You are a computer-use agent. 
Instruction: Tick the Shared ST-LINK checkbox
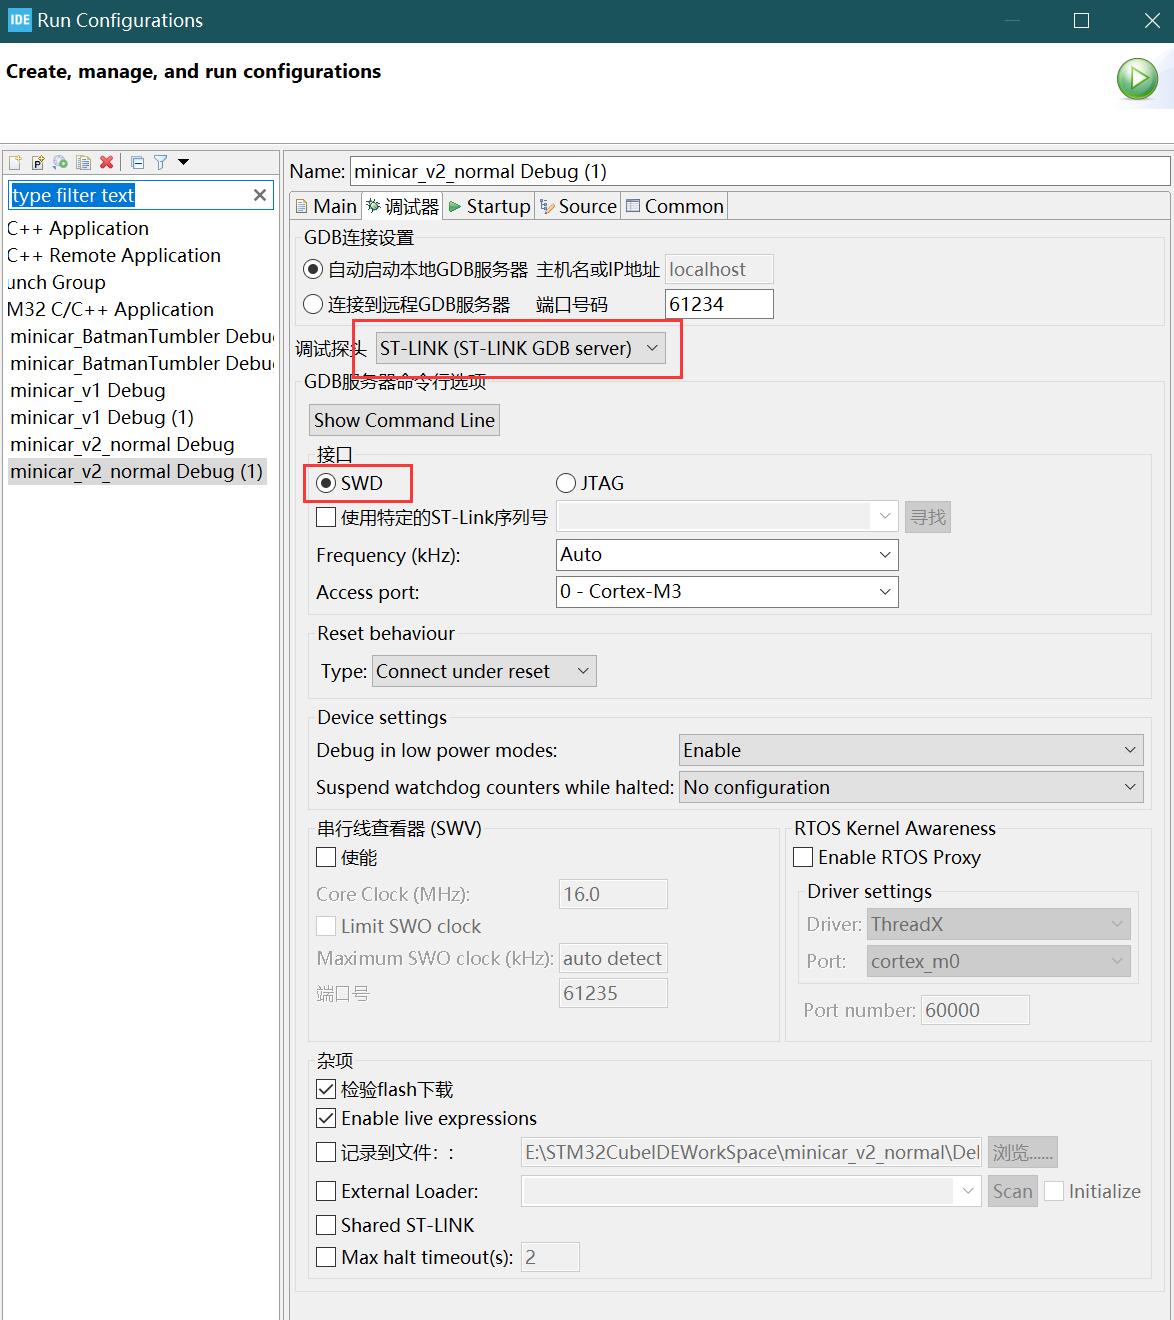326,1225
